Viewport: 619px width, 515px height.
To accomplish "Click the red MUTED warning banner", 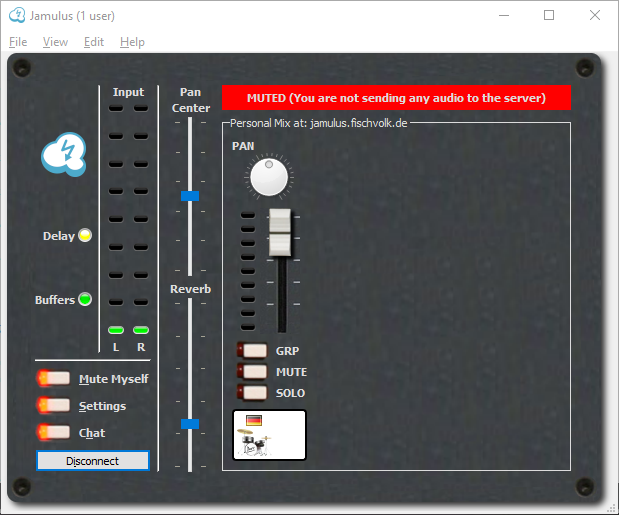I will click(x=396, y=98).
